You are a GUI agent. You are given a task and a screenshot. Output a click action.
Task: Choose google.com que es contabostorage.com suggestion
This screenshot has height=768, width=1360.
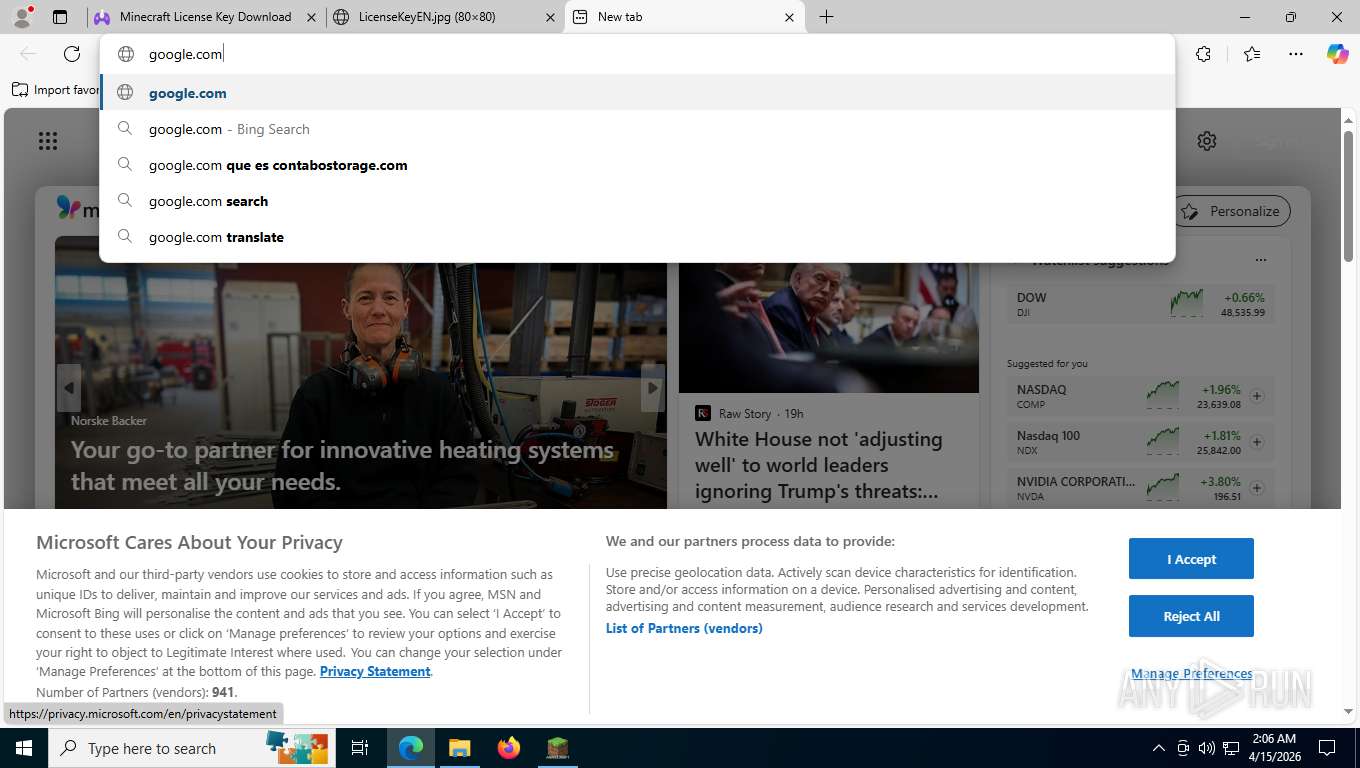point(637,165)
